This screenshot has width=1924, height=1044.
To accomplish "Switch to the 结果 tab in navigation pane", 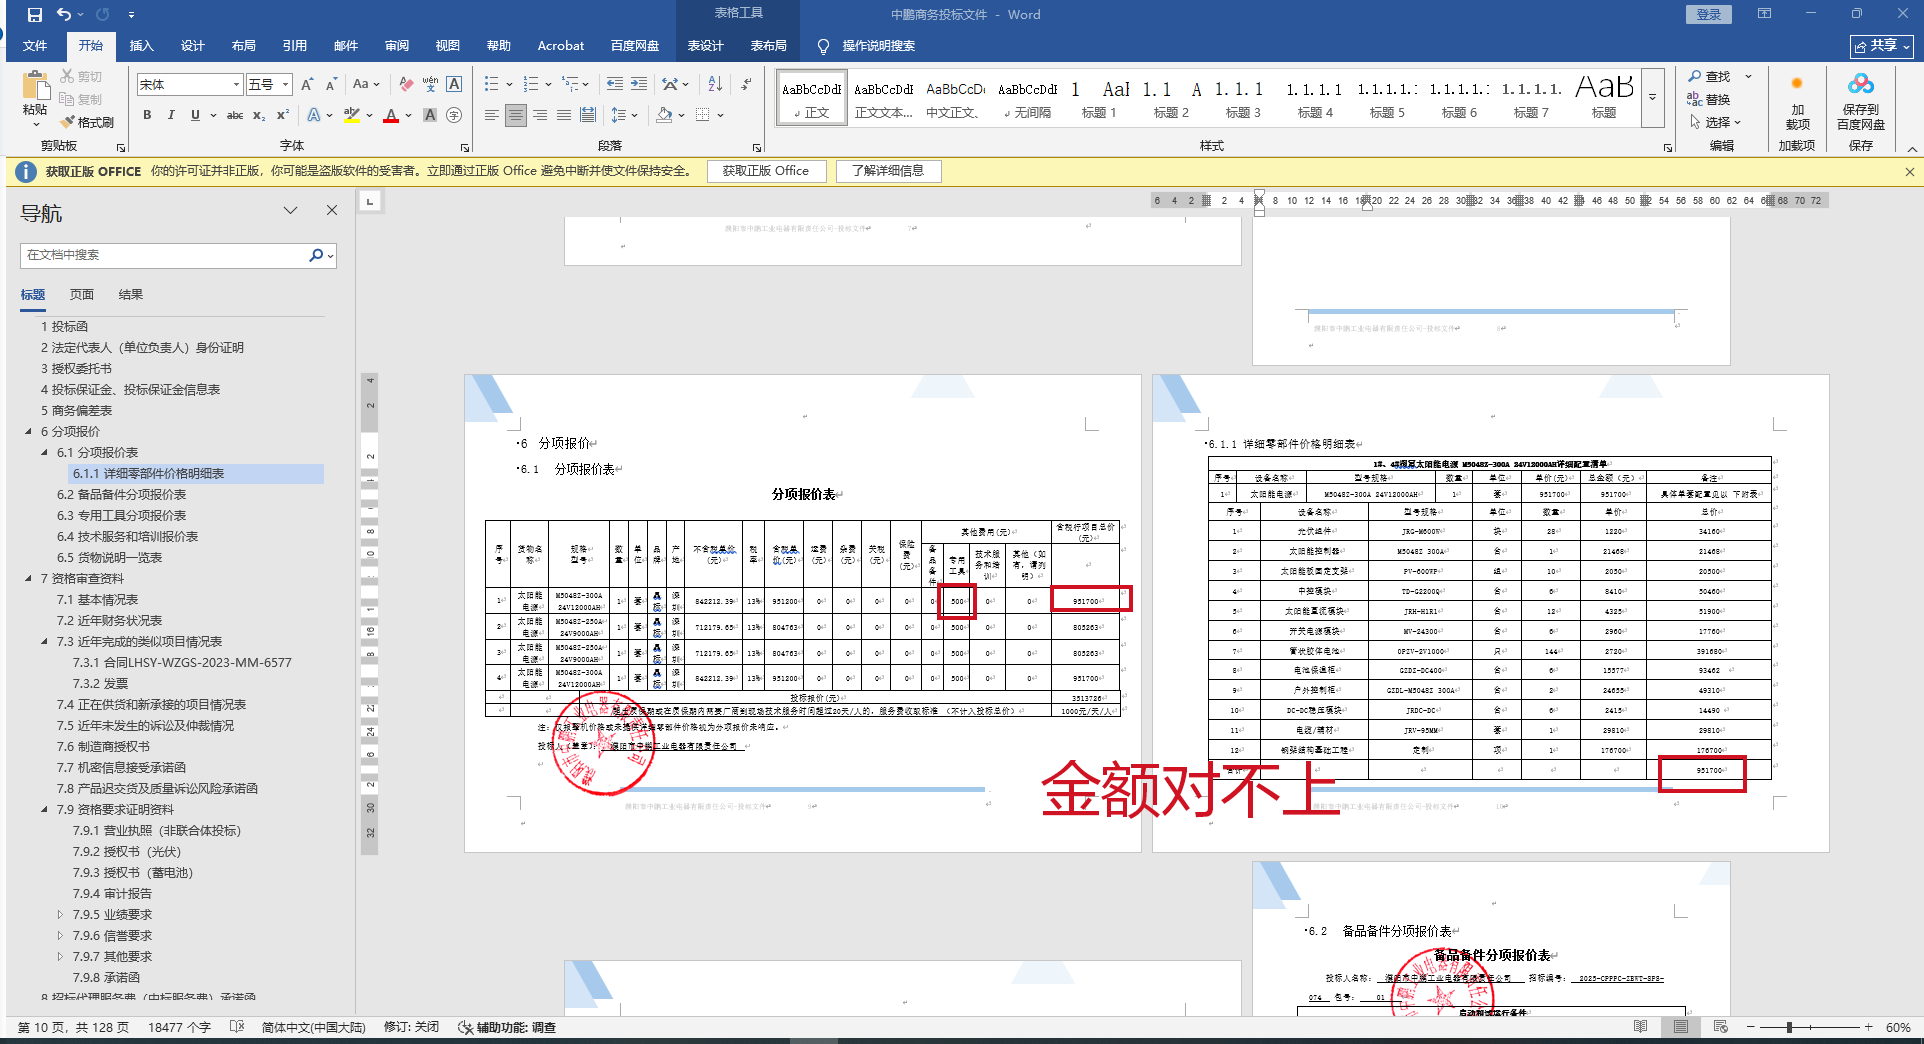I will coord(131,295).
